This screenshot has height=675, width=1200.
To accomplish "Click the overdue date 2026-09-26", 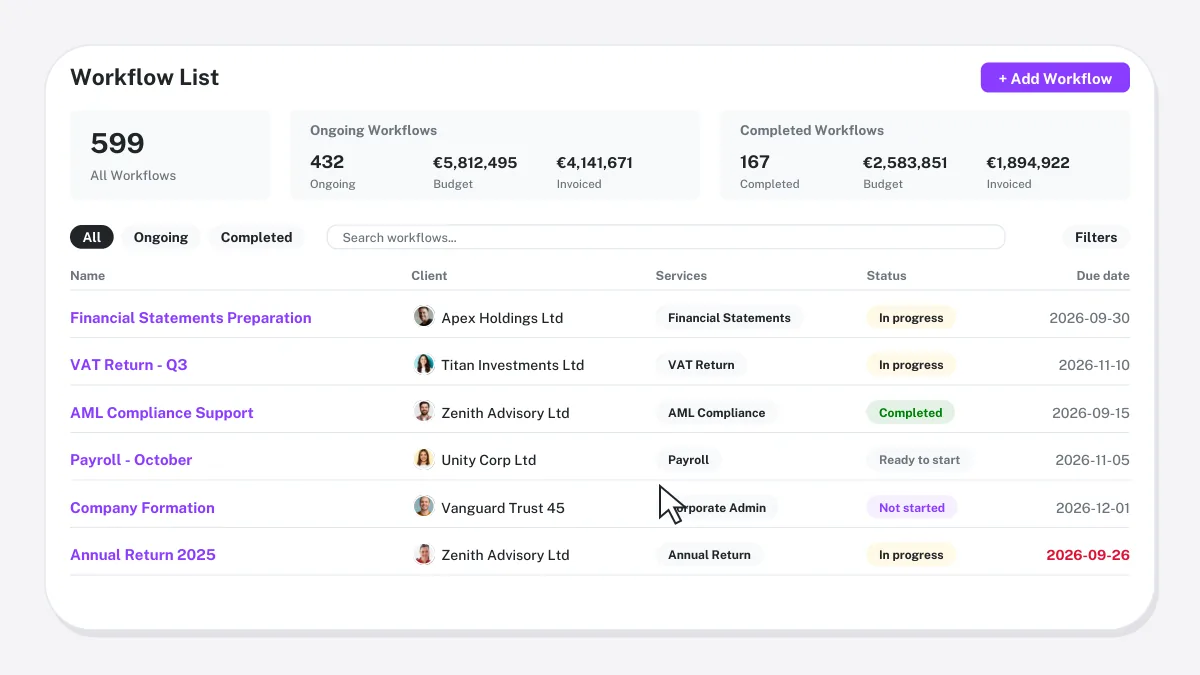I will pyautogui.click(x=1088, y=555).
